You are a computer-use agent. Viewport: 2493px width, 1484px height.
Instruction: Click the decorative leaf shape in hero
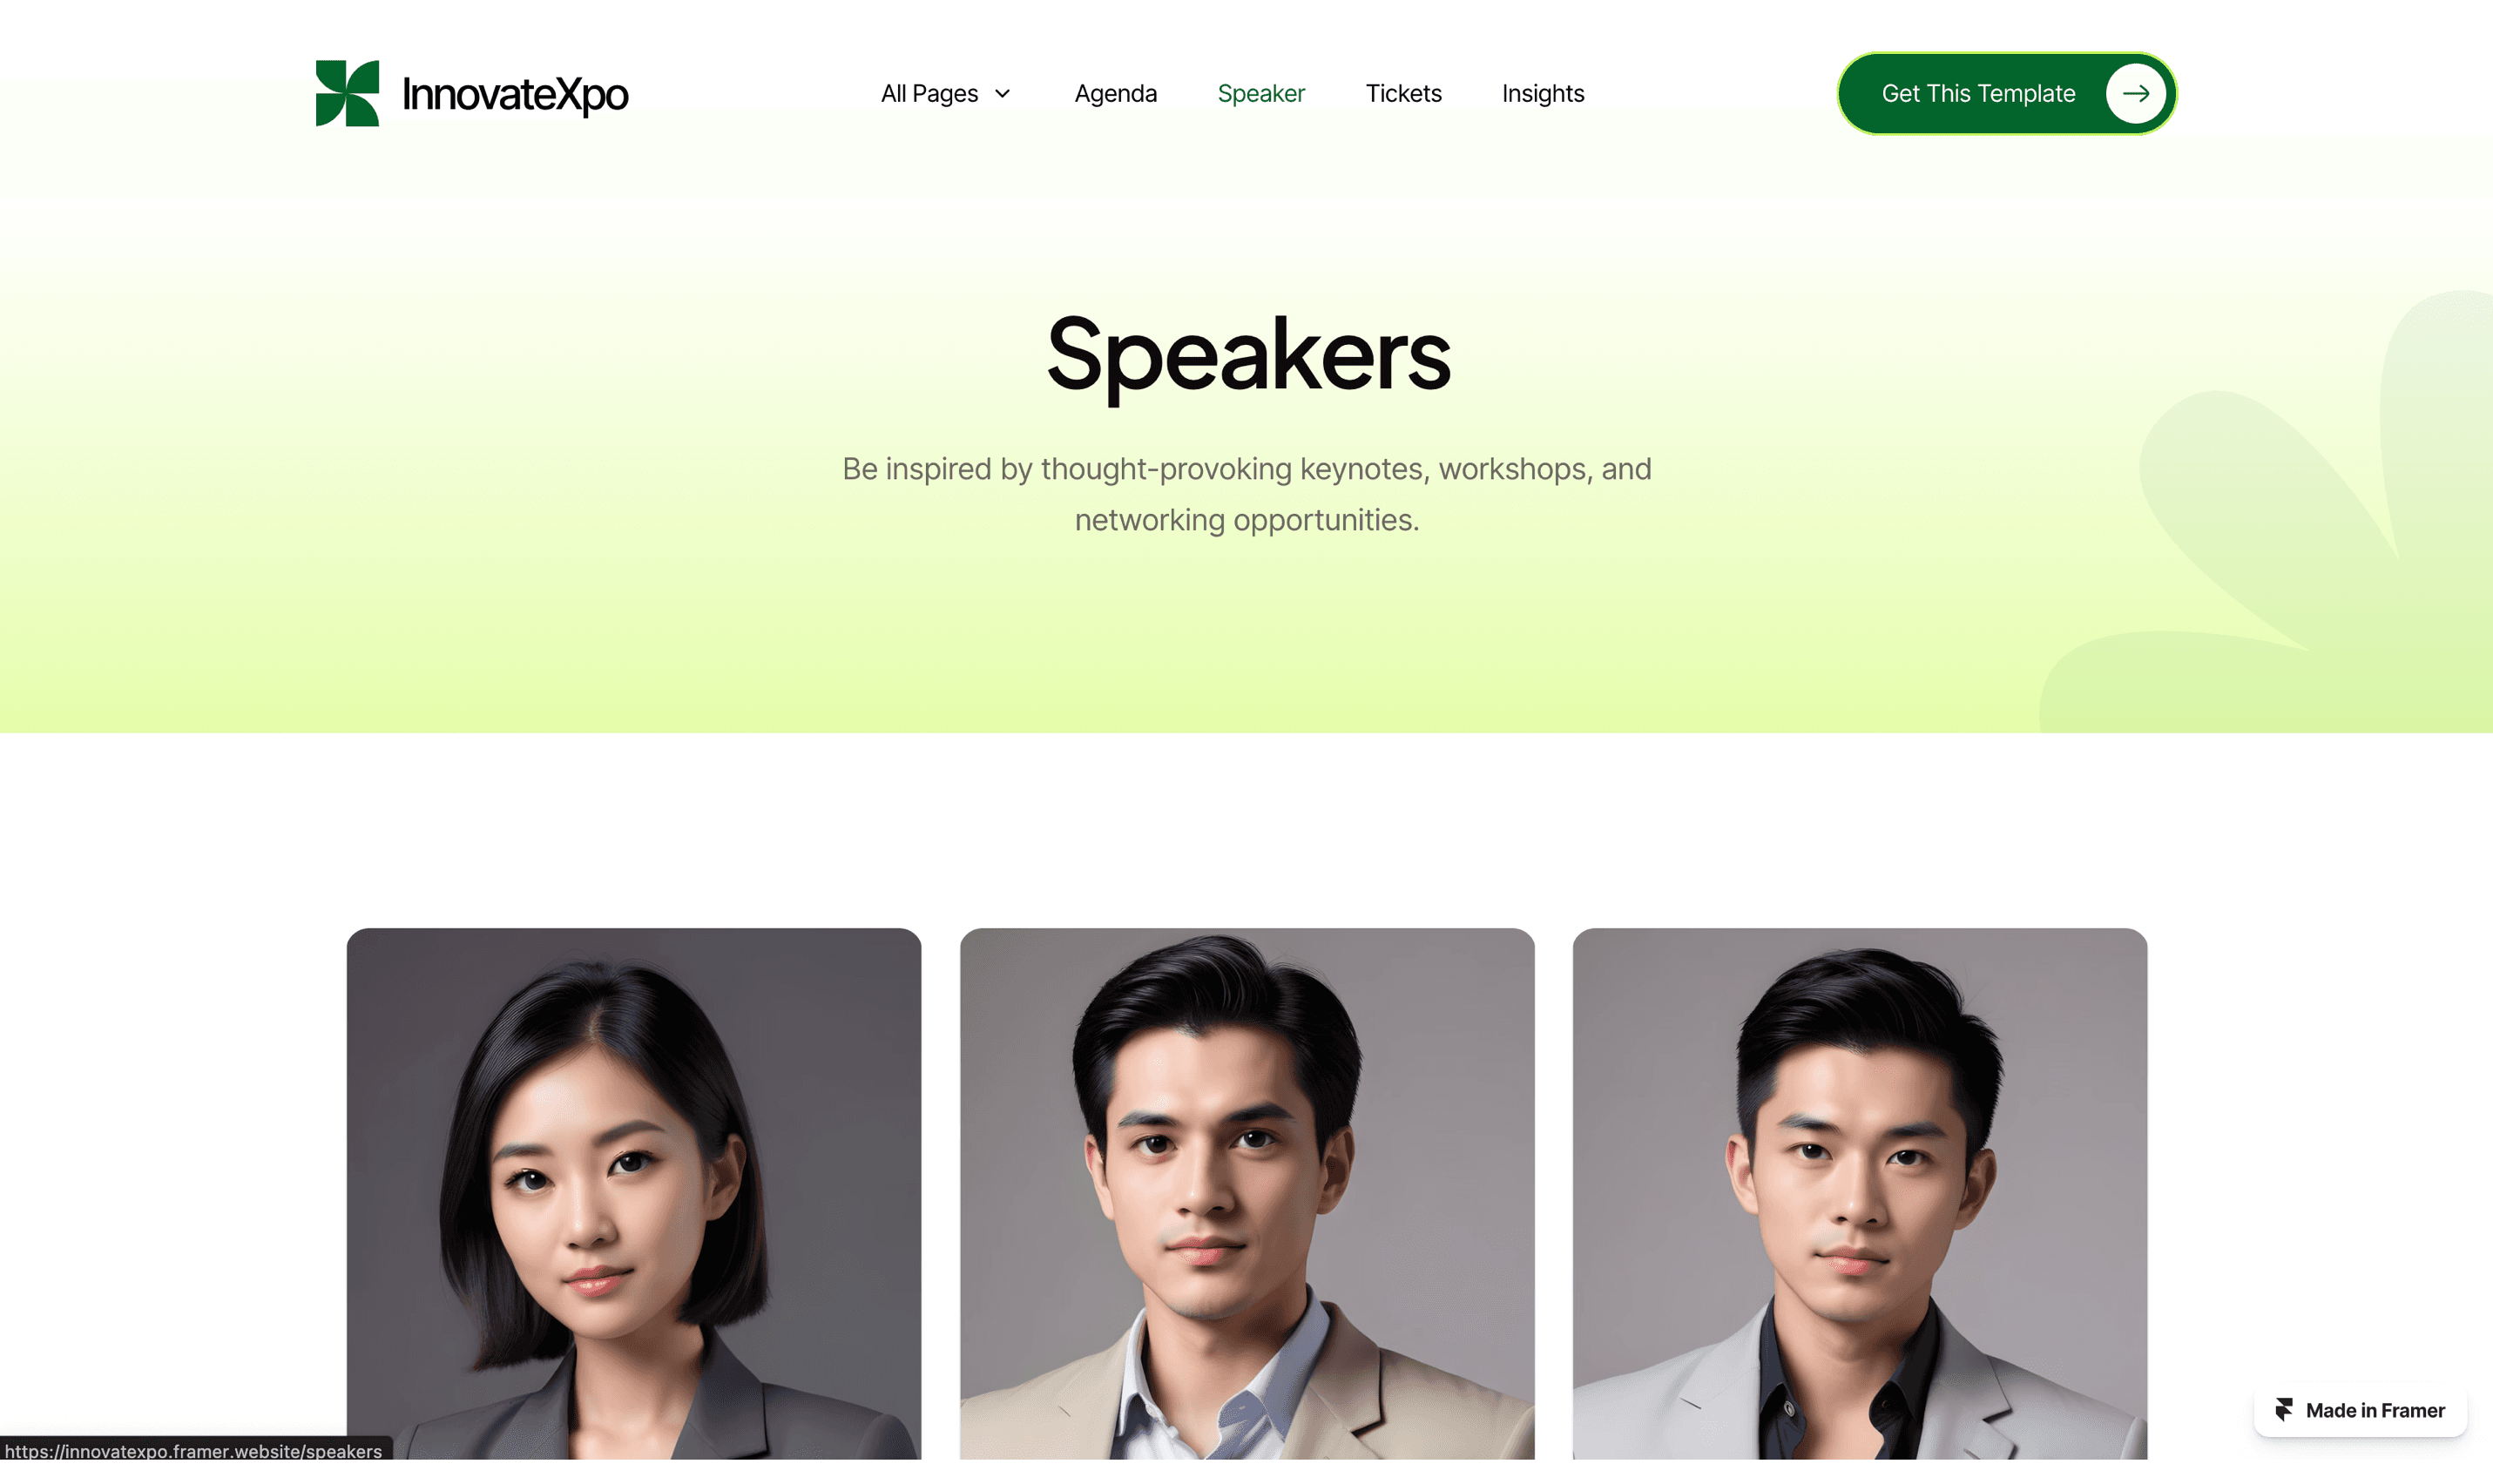(2280, 520)
